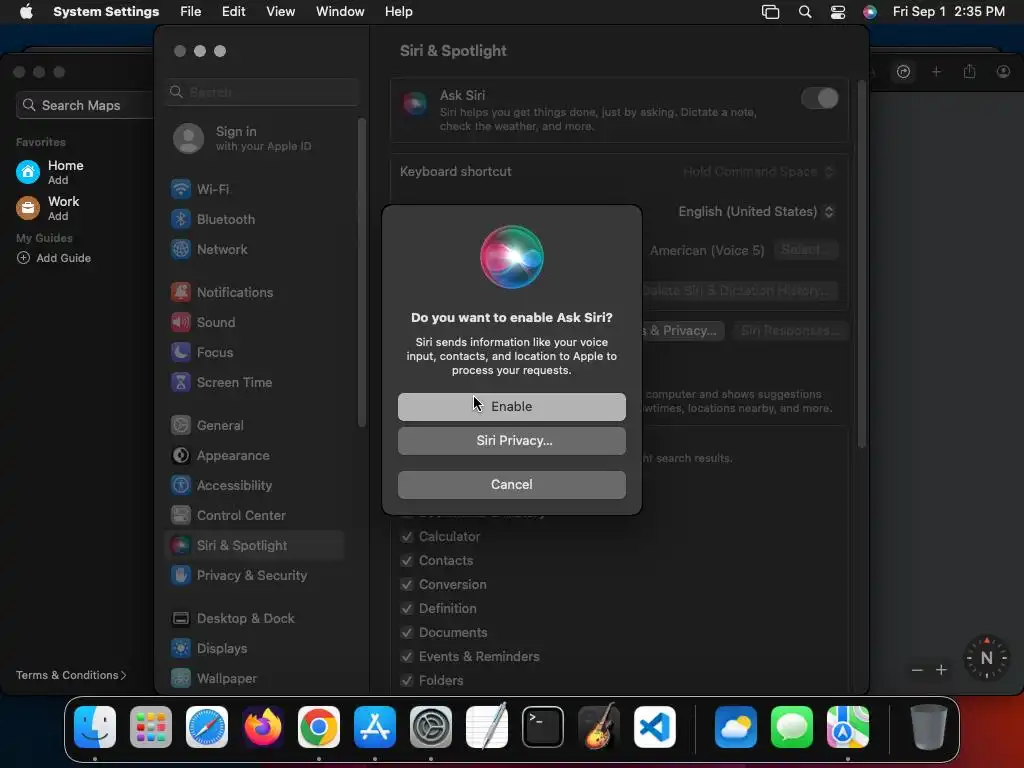Click Add Guide in Maps sidebar
The image size is (1024, 768).
pyautogui.click(x=54, y=258)
